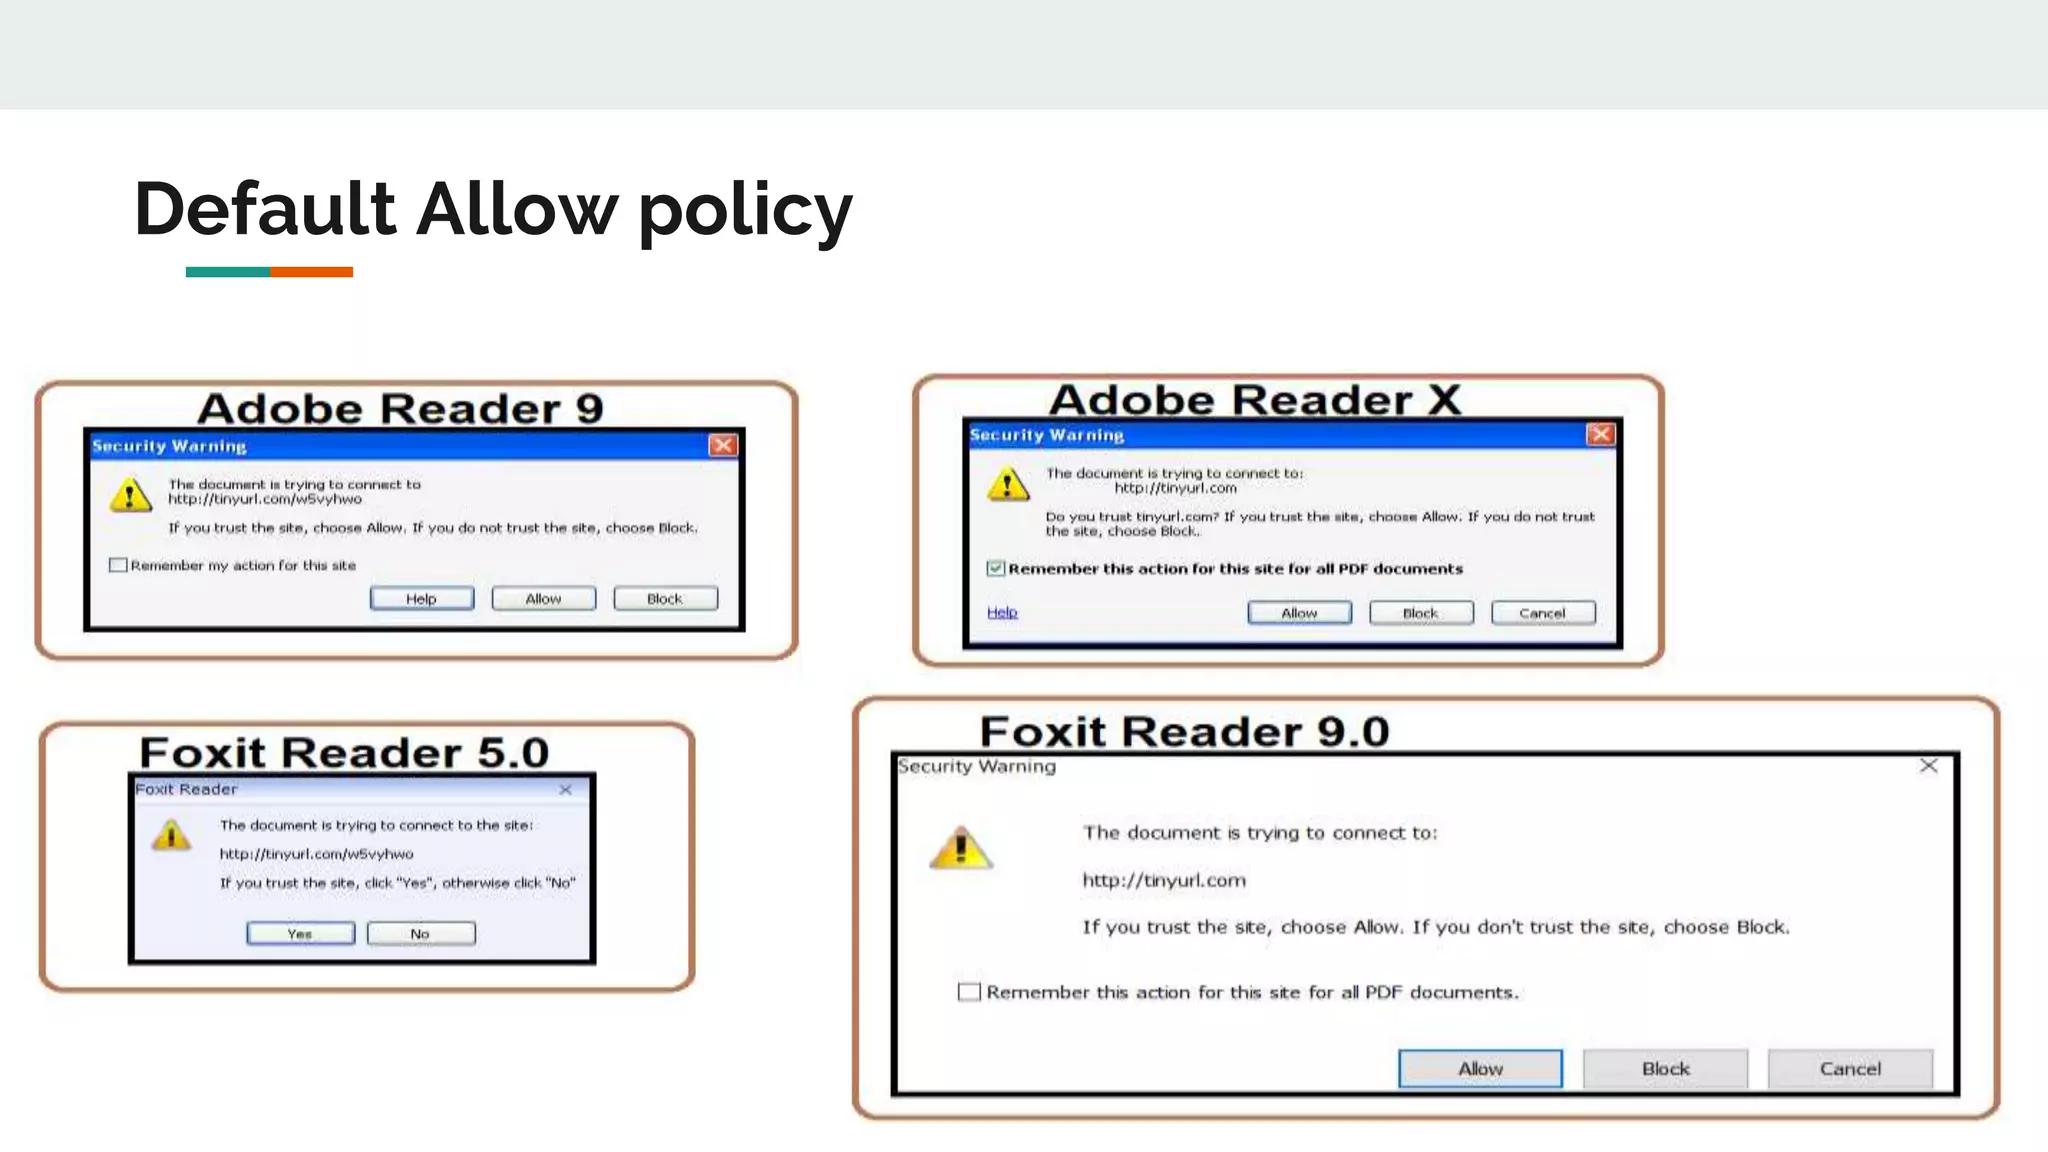
Task: Close the Foxit Reader 5.0 dialog
Action: point(566,789)
